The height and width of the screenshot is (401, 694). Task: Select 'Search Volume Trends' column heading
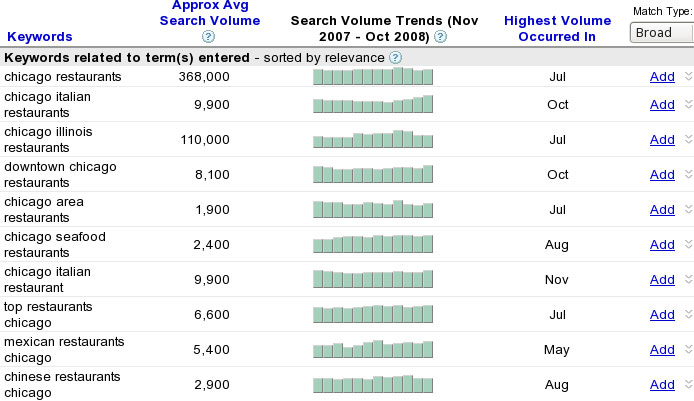pyautogui.click(x=384, y=29)
